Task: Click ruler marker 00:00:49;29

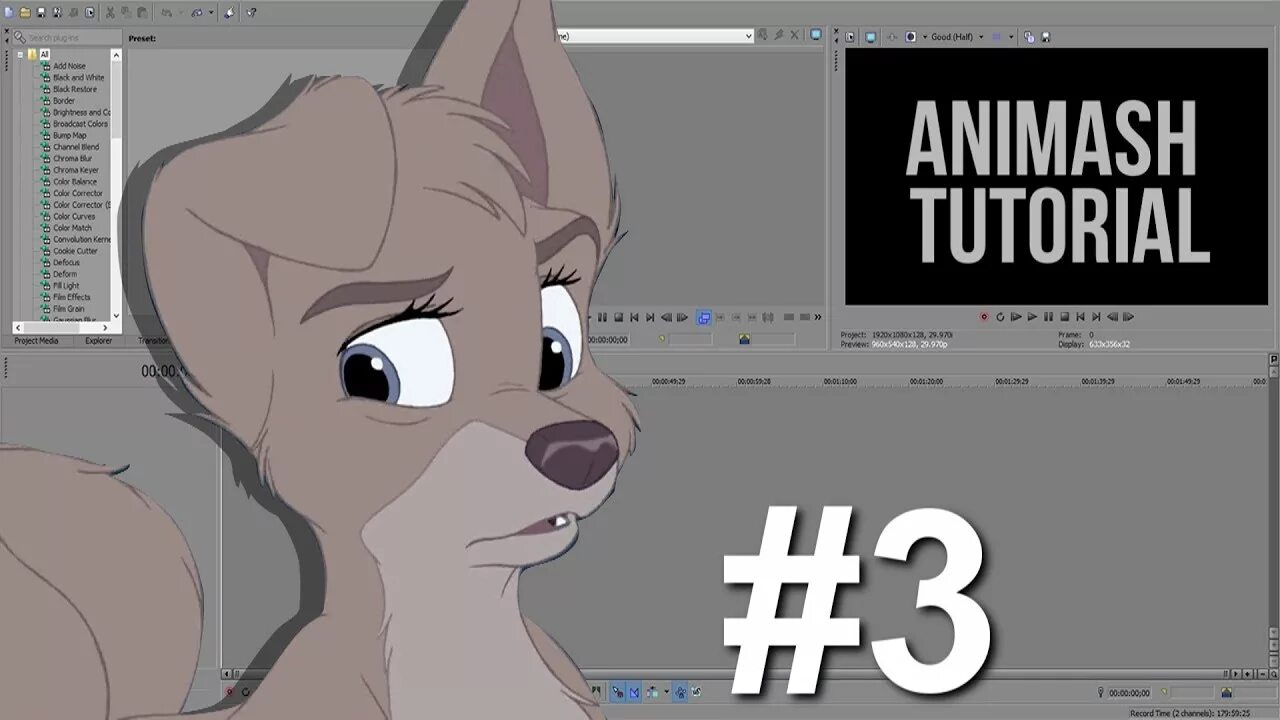Action: [x=669, y=381]
